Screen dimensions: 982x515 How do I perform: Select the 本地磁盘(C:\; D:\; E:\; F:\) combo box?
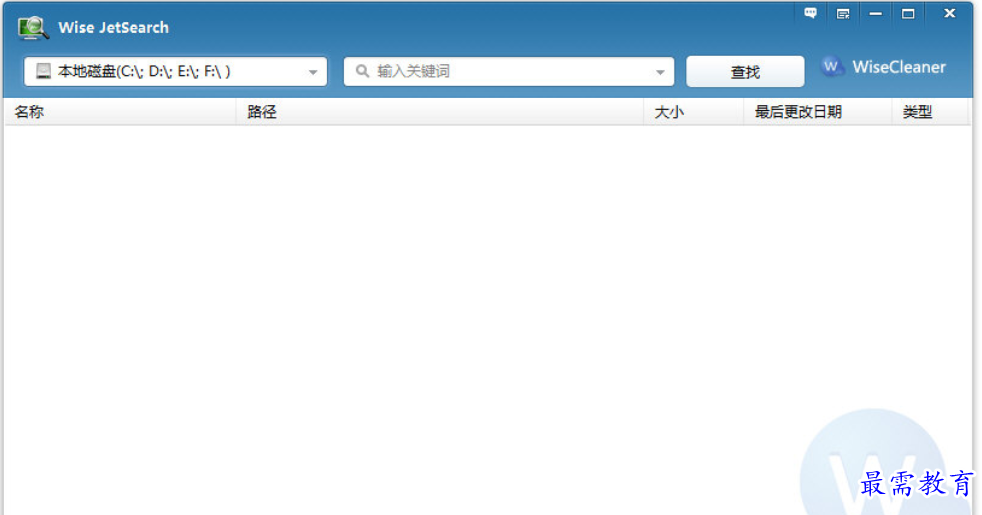coord(175,71)
